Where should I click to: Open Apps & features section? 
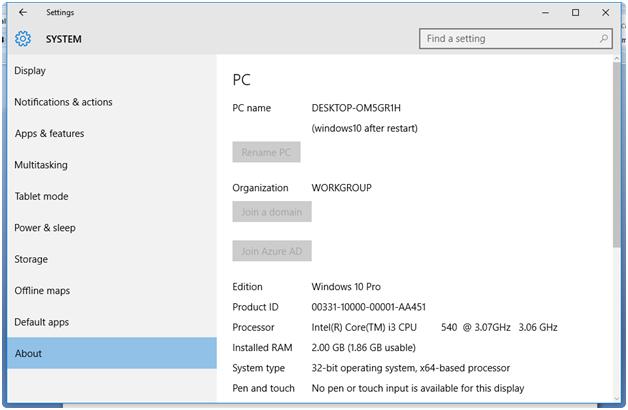pyautogui.click(x=49, y=134)
